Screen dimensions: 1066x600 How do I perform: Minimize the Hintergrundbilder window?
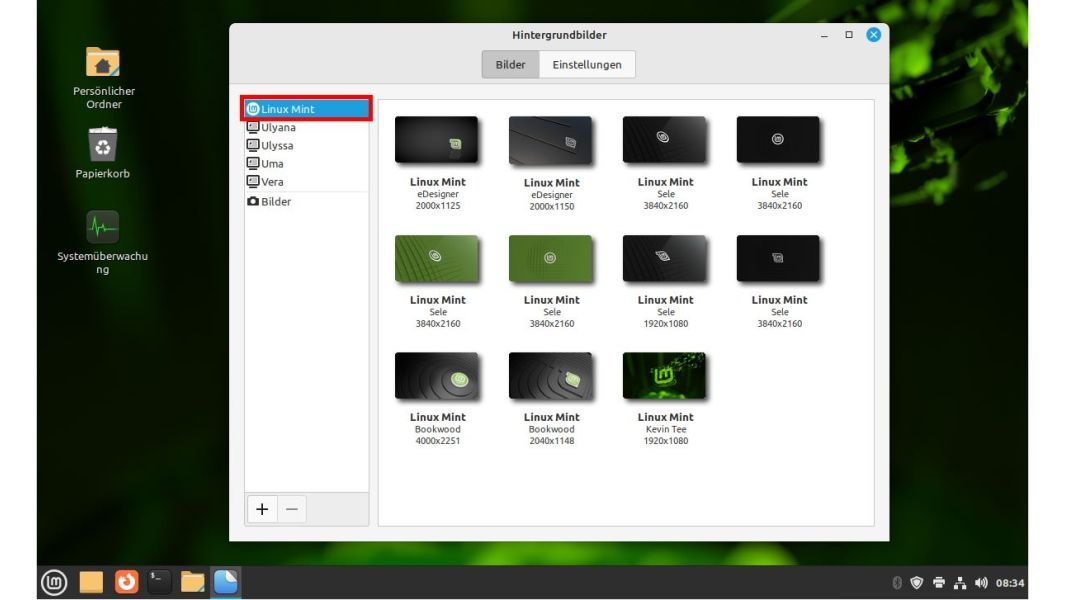pyautogui.click(x=825, y=35)
